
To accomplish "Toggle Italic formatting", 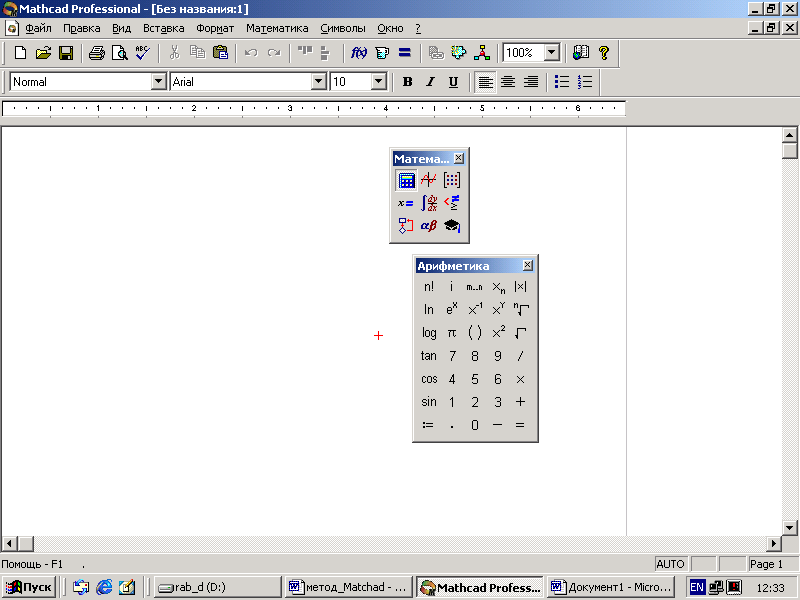I will (x=430, y=82).
